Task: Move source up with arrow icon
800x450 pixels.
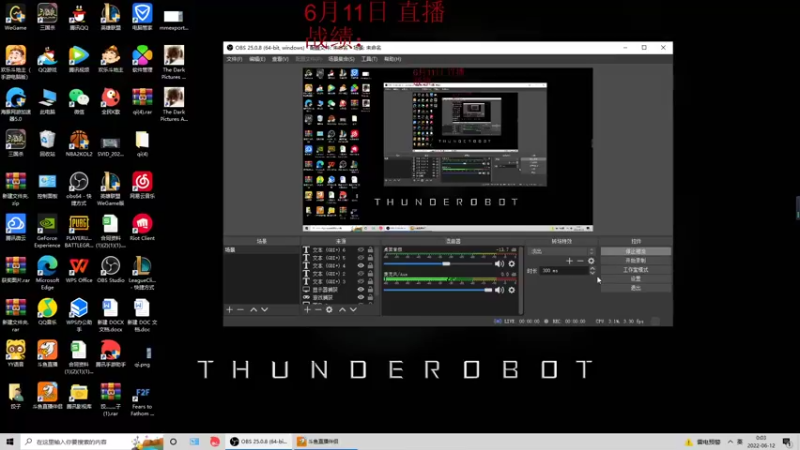Action: pyautogui.click(x=342, y=310)
